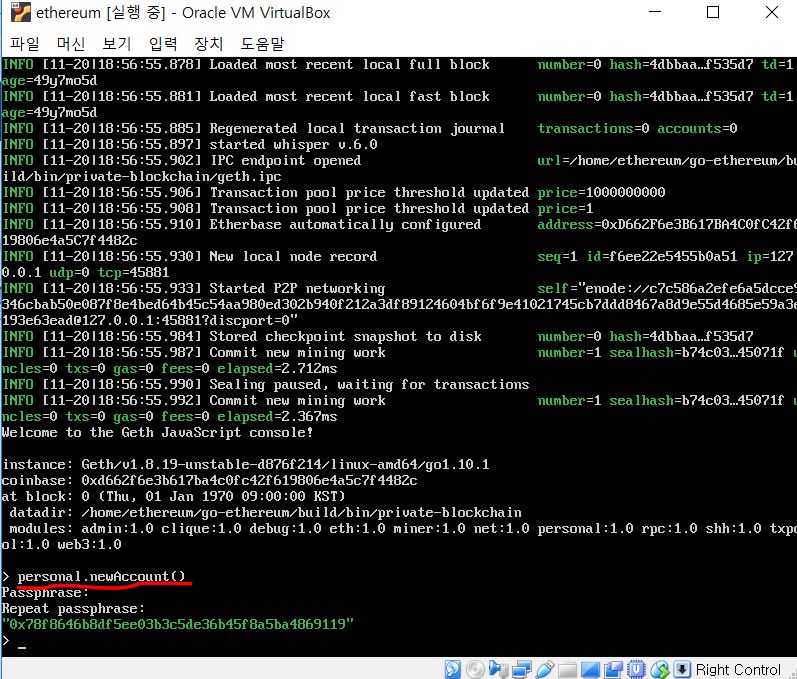
Task: Click the console prompt cursor at bottom
Action: point(21,647)
